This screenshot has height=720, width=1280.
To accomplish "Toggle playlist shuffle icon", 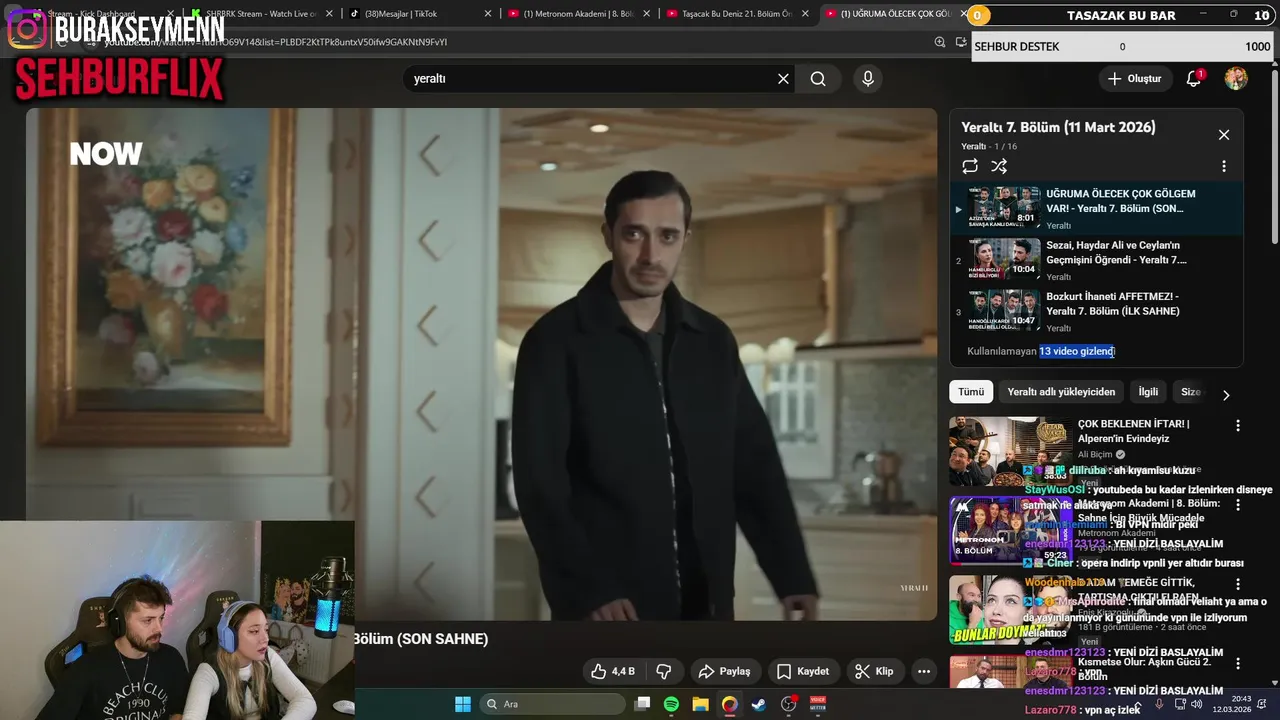I will tap(999, 166).
